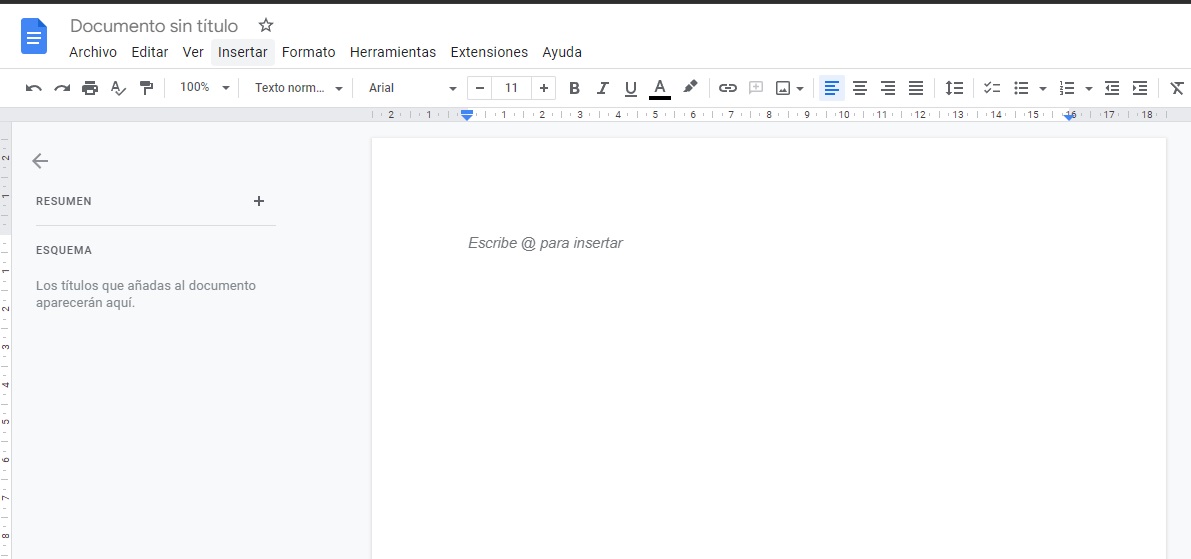Expand numbered list style dropdown arrow
This screenshot has width=1191, height=559.
pyautogui.click(x=1088, y=89)
